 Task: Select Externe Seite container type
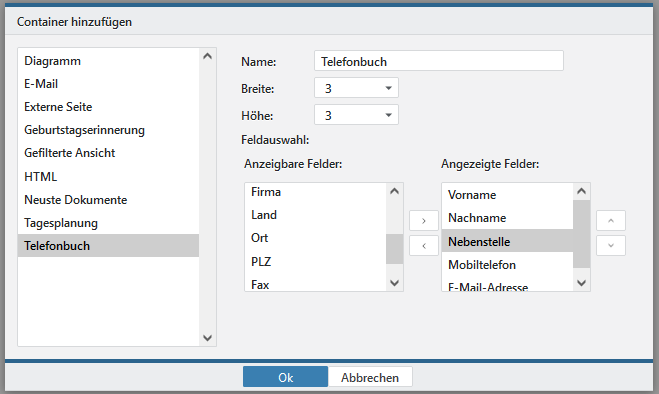pos(108,107)
